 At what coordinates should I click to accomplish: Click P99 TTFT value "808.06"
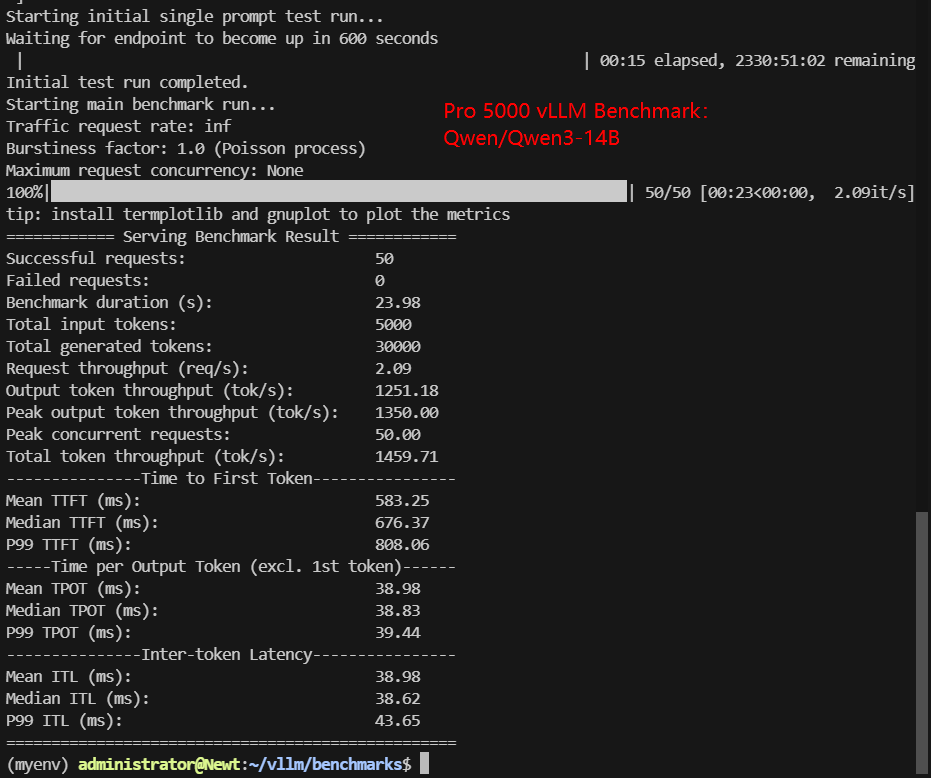(402, 544)
